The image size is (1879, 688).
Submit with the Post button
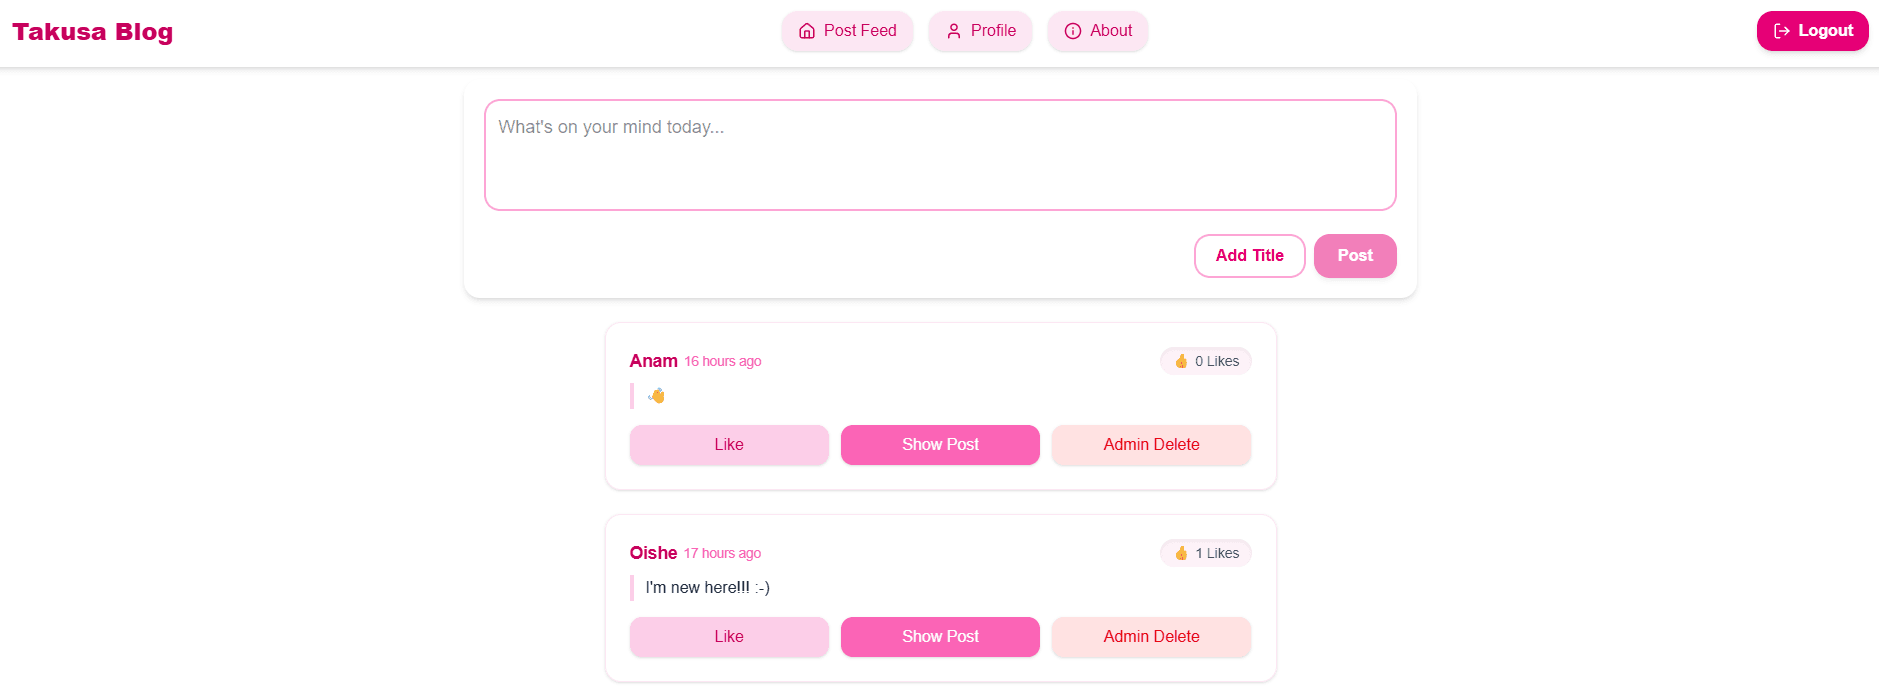coord(1355,256)
